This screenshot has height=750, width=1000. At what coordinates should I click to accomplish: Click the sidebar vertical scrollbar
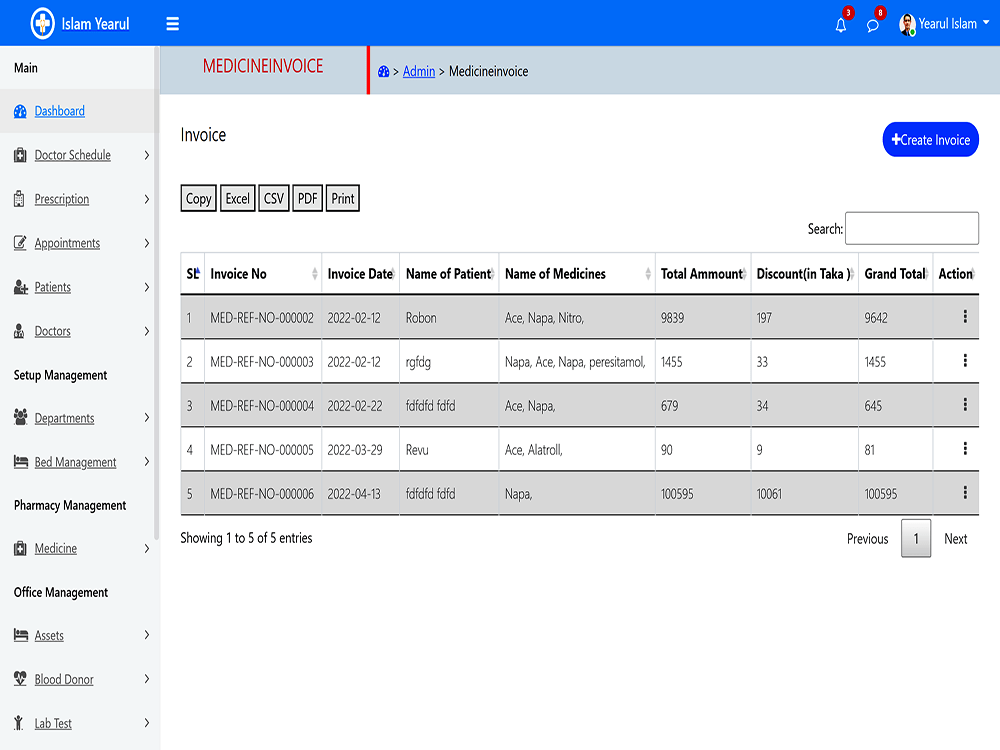click(156, 293)
